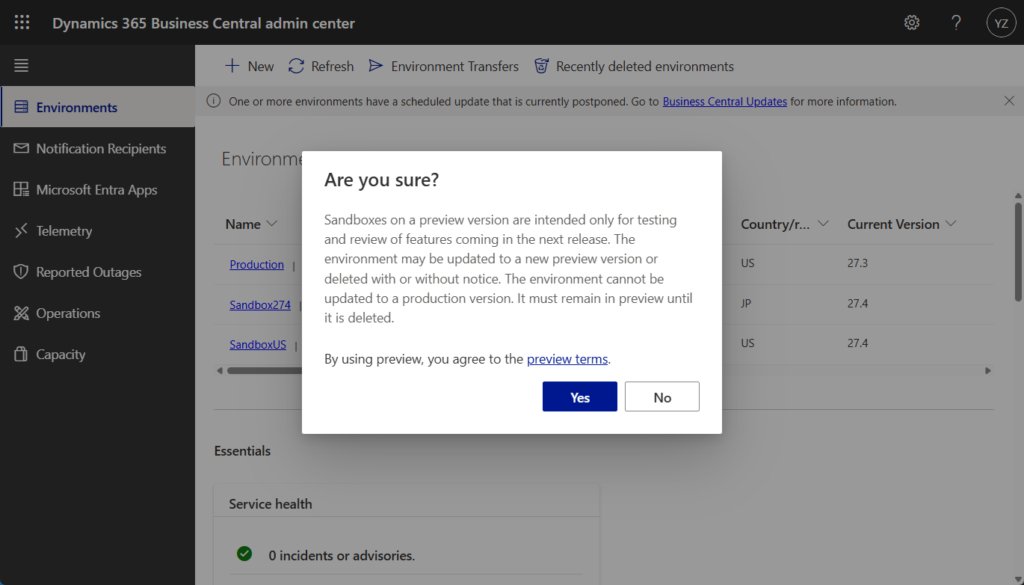Click the New environment plus icon
Viewport: 1024px width, 585px height.
pos(232,66)
